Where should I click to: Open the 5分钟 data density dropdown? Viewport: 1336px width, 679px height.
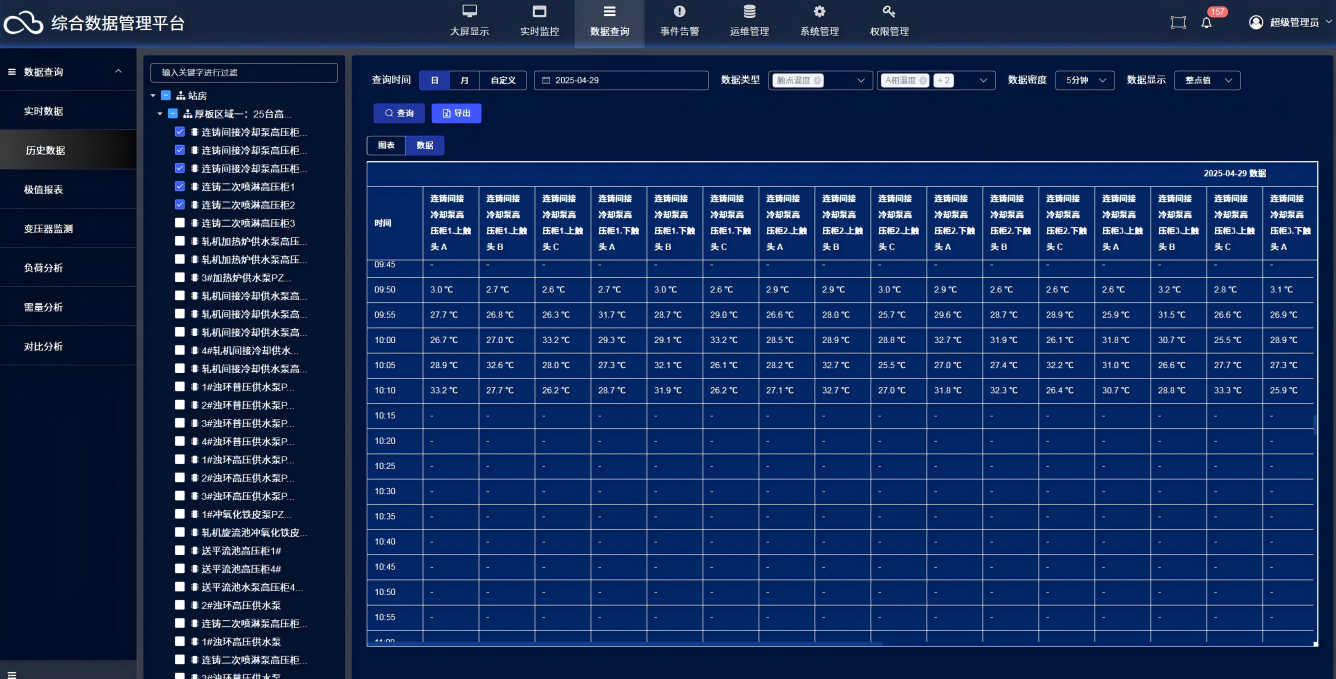[1084, 80]
